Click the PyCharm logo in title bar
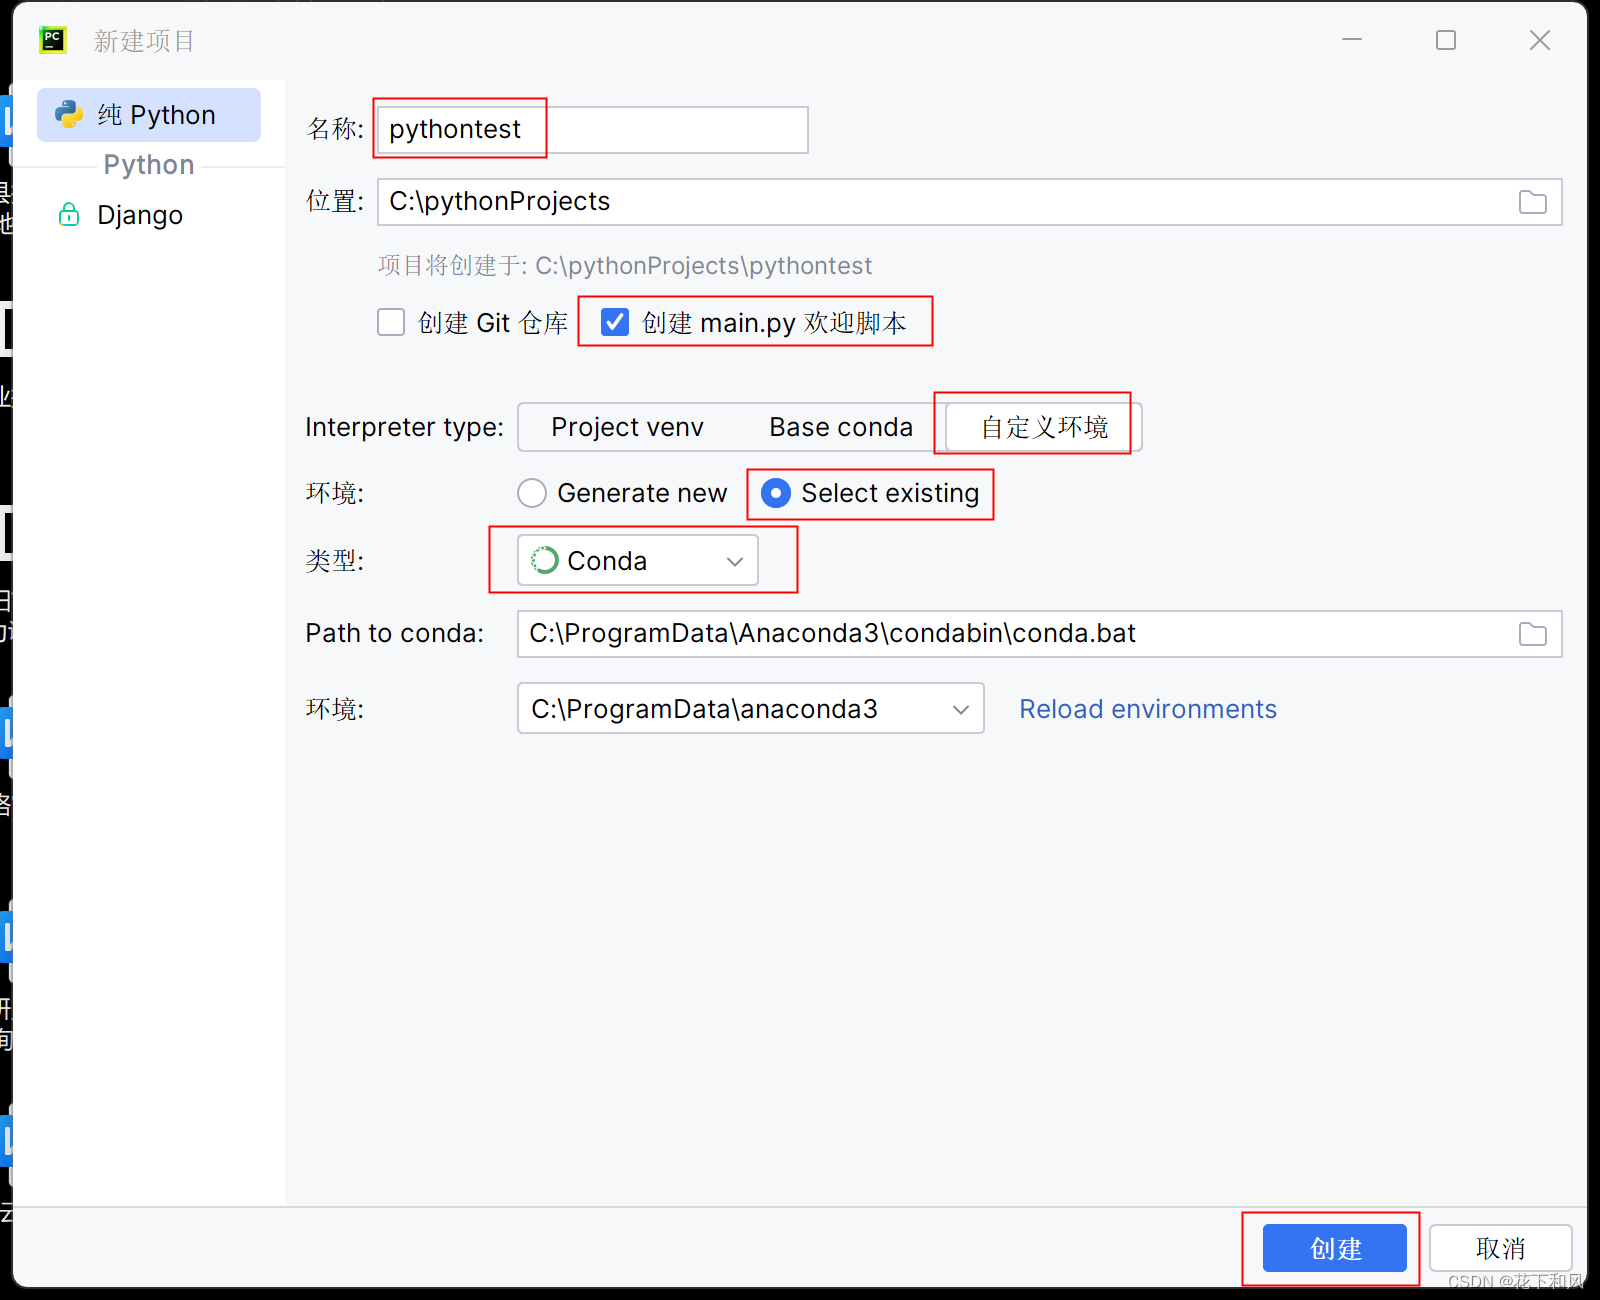Viewport: 1600px width, 1300px height. tap(52, 40)
